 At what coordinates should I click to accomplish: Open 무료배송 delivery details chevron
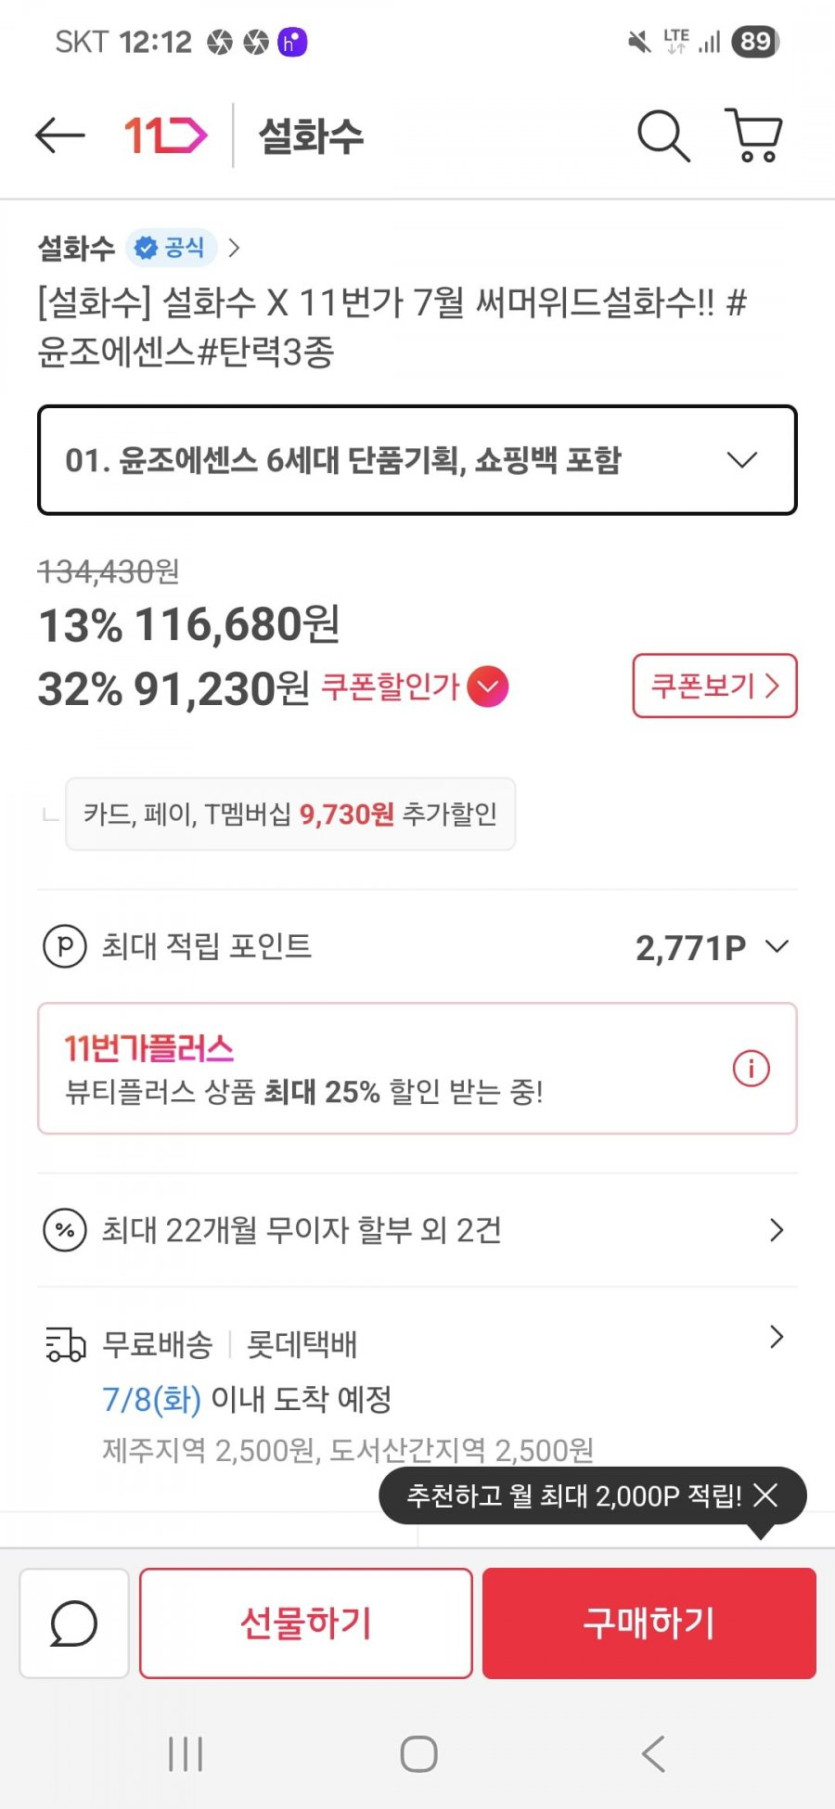coord(776,1337)
